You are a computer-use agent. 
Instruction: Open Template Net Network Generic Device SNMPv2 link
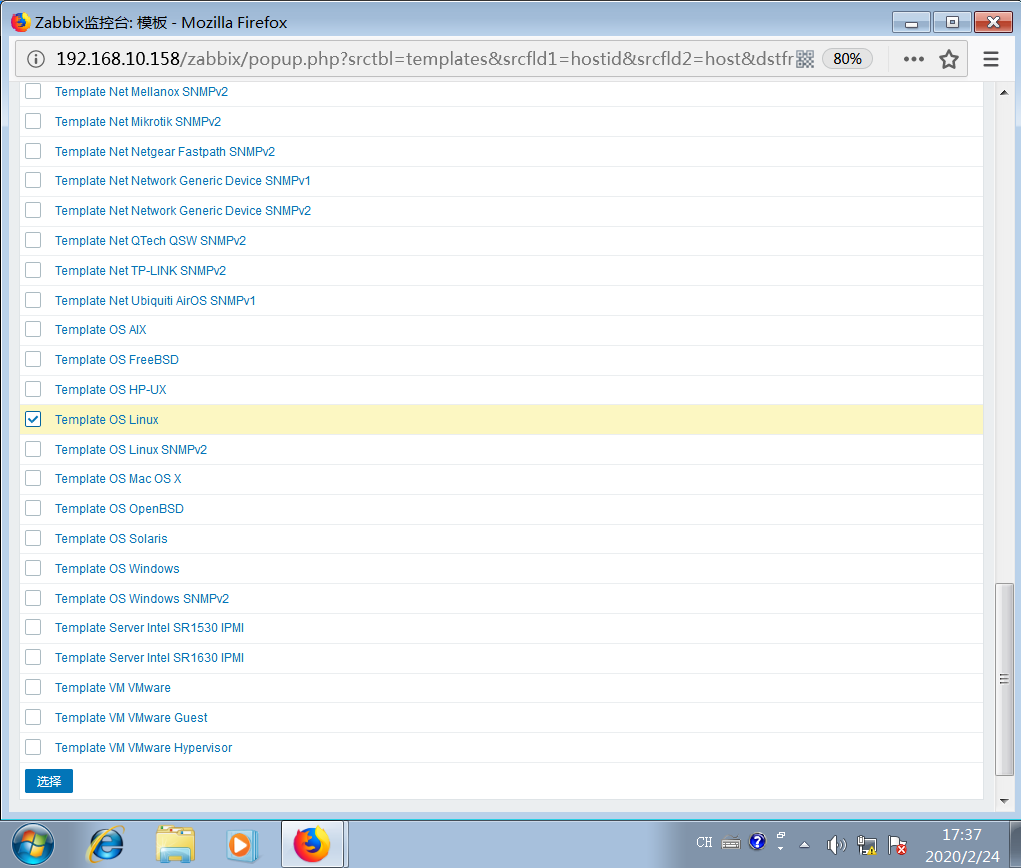coord(183,210)
